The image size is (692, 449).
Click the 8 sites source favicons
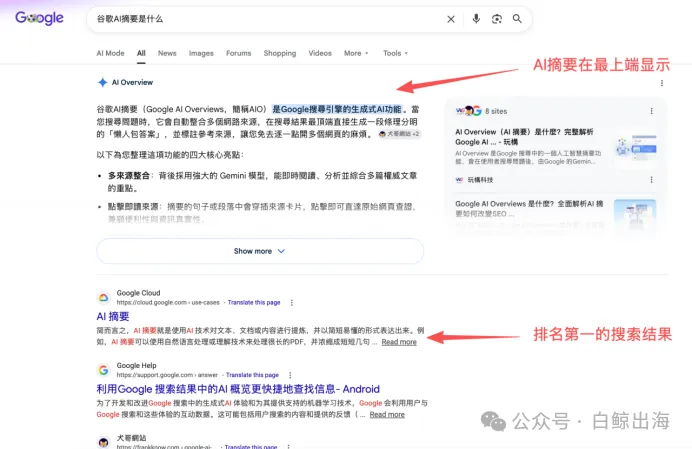point(468,111)
